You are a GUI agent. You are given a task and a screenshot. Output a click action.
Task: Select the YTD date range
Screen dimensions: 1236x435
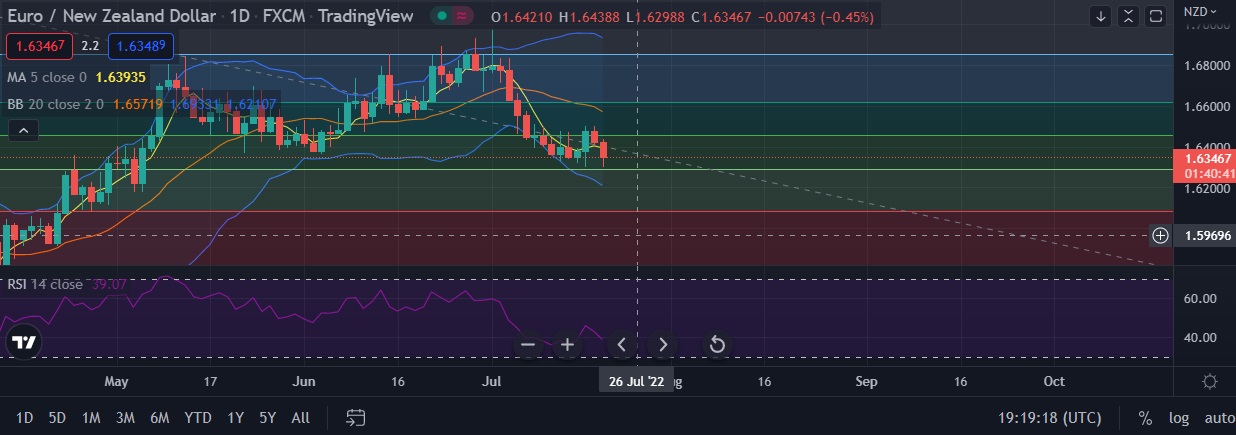pos(198,417)
